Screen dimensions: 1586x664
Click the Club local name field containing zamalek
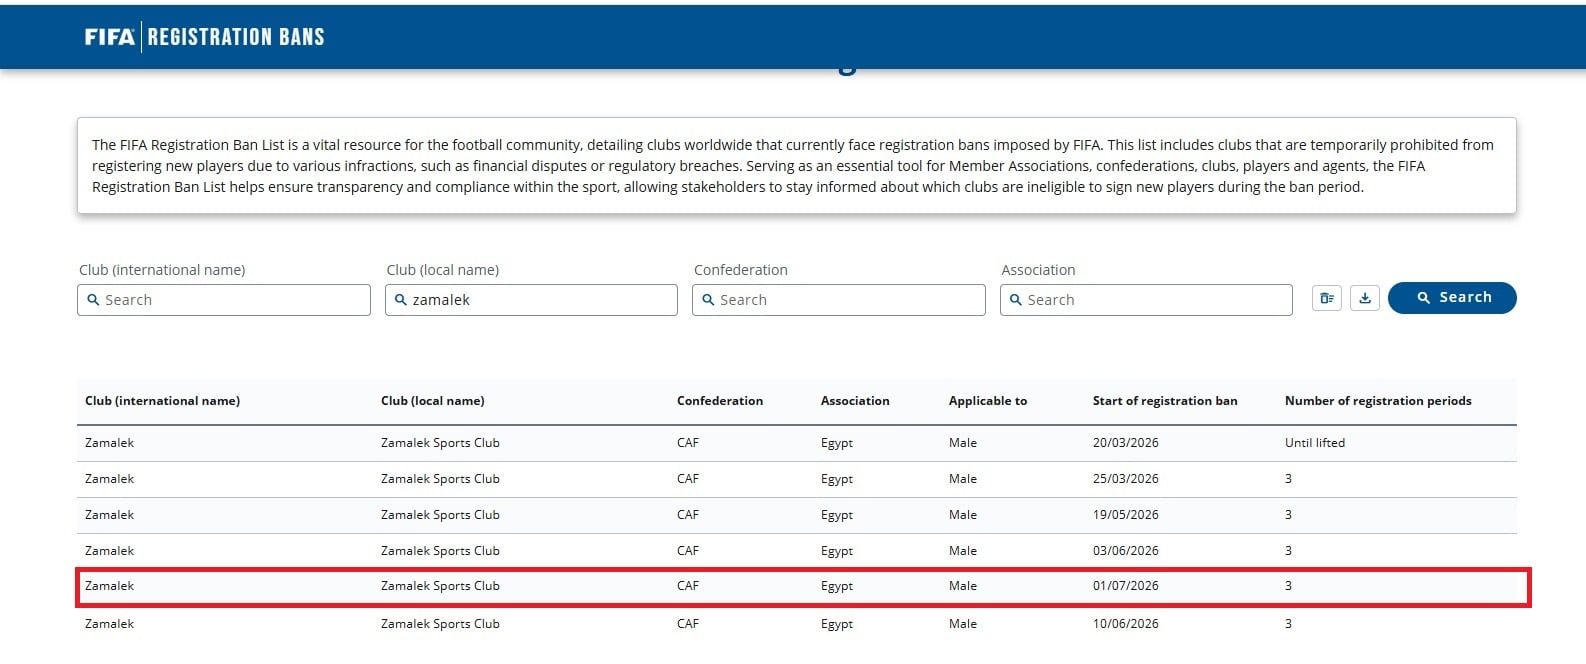[531, 300]
